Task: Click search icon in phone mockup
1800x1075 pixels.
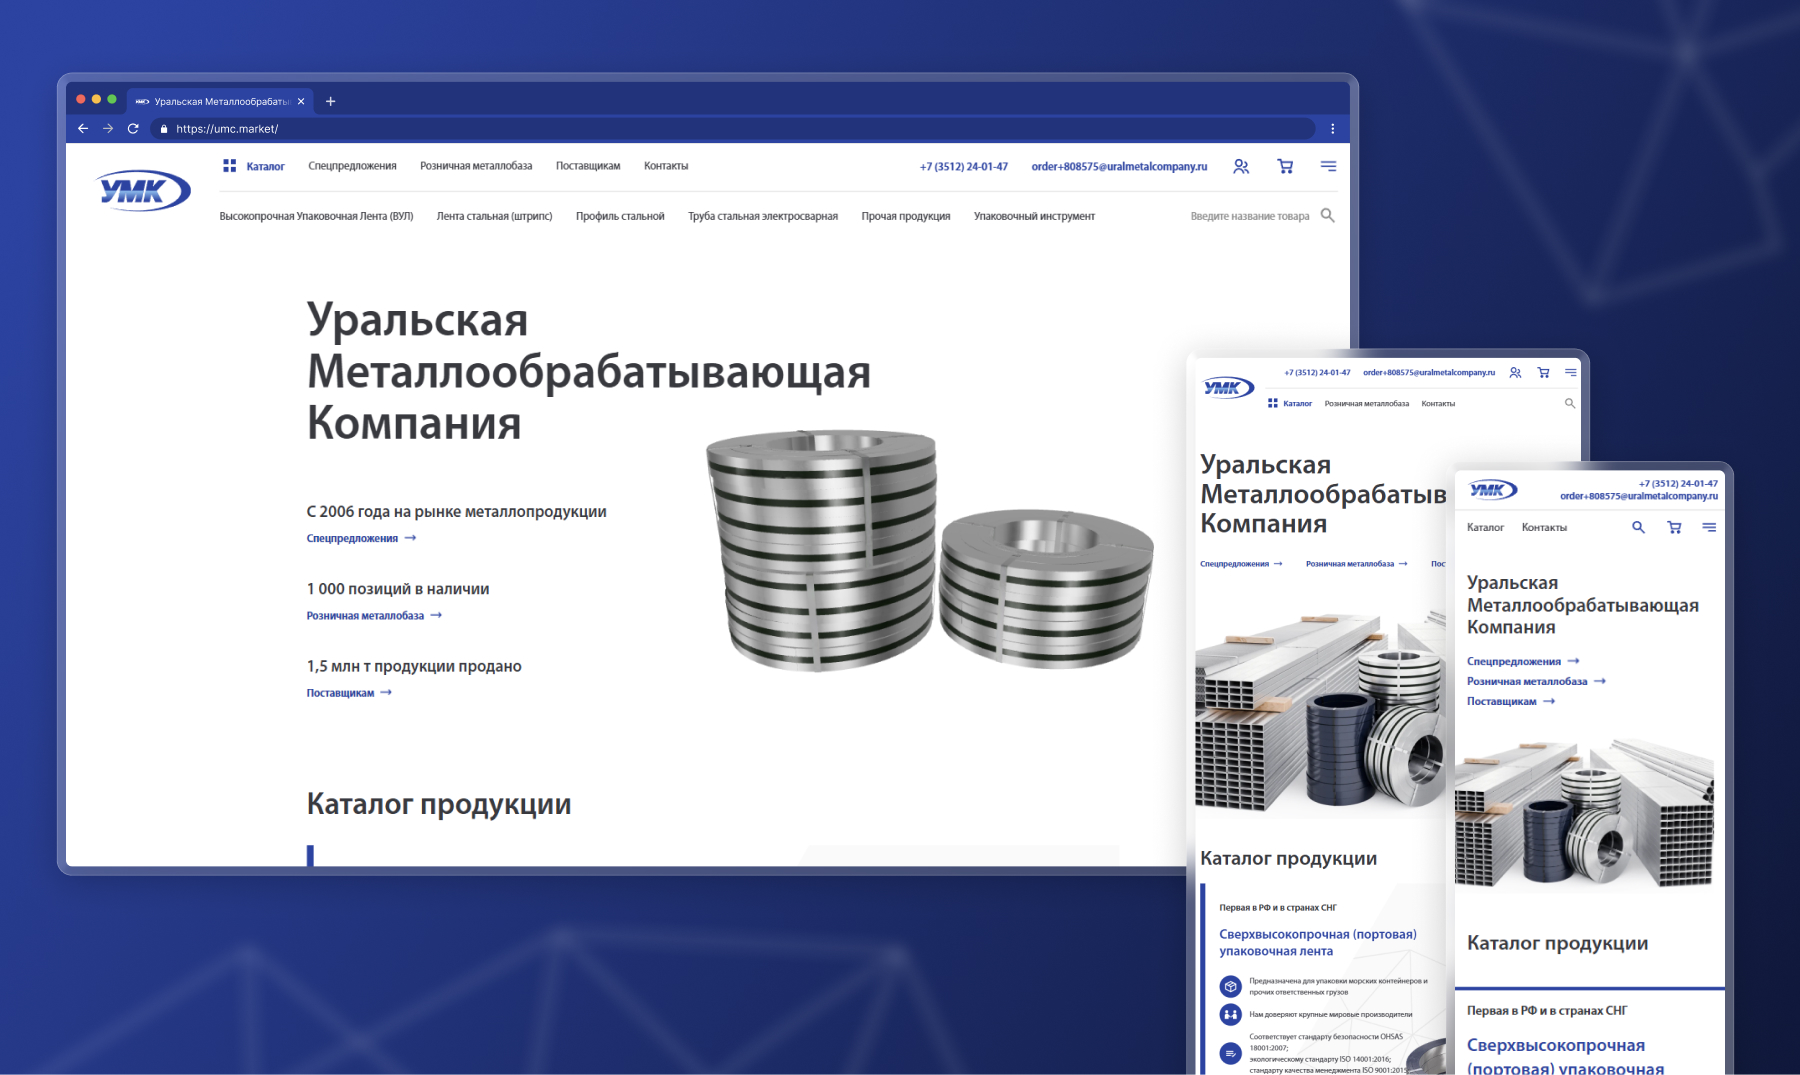Action: (1638, 527)
